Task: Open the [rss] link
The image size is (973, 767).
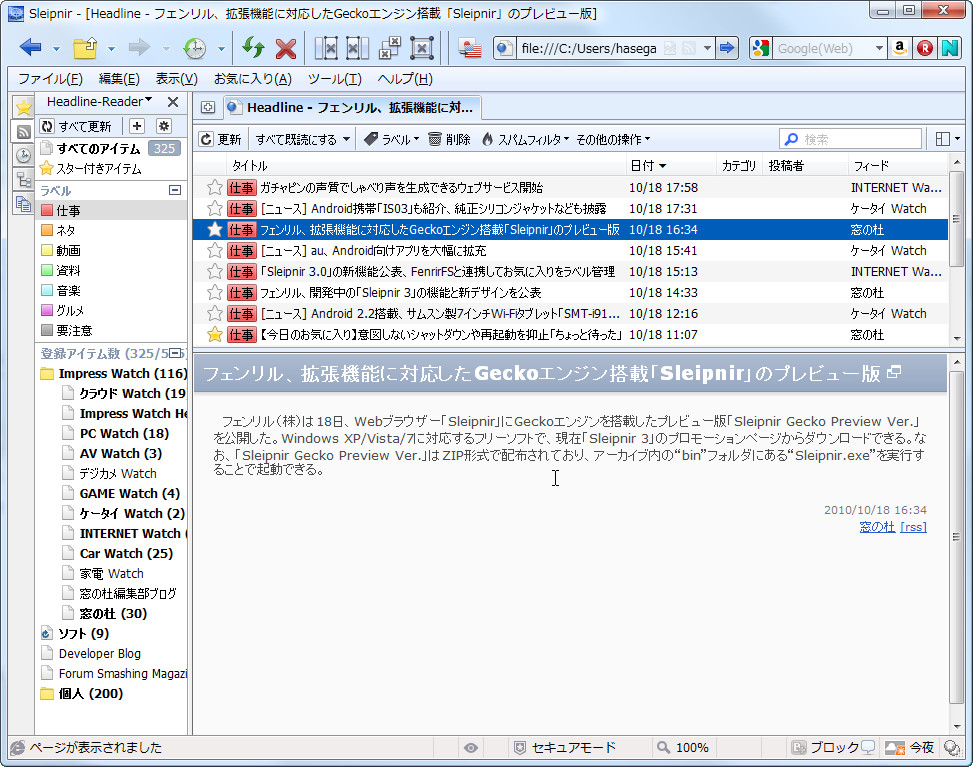Action: tap(913, 527)
